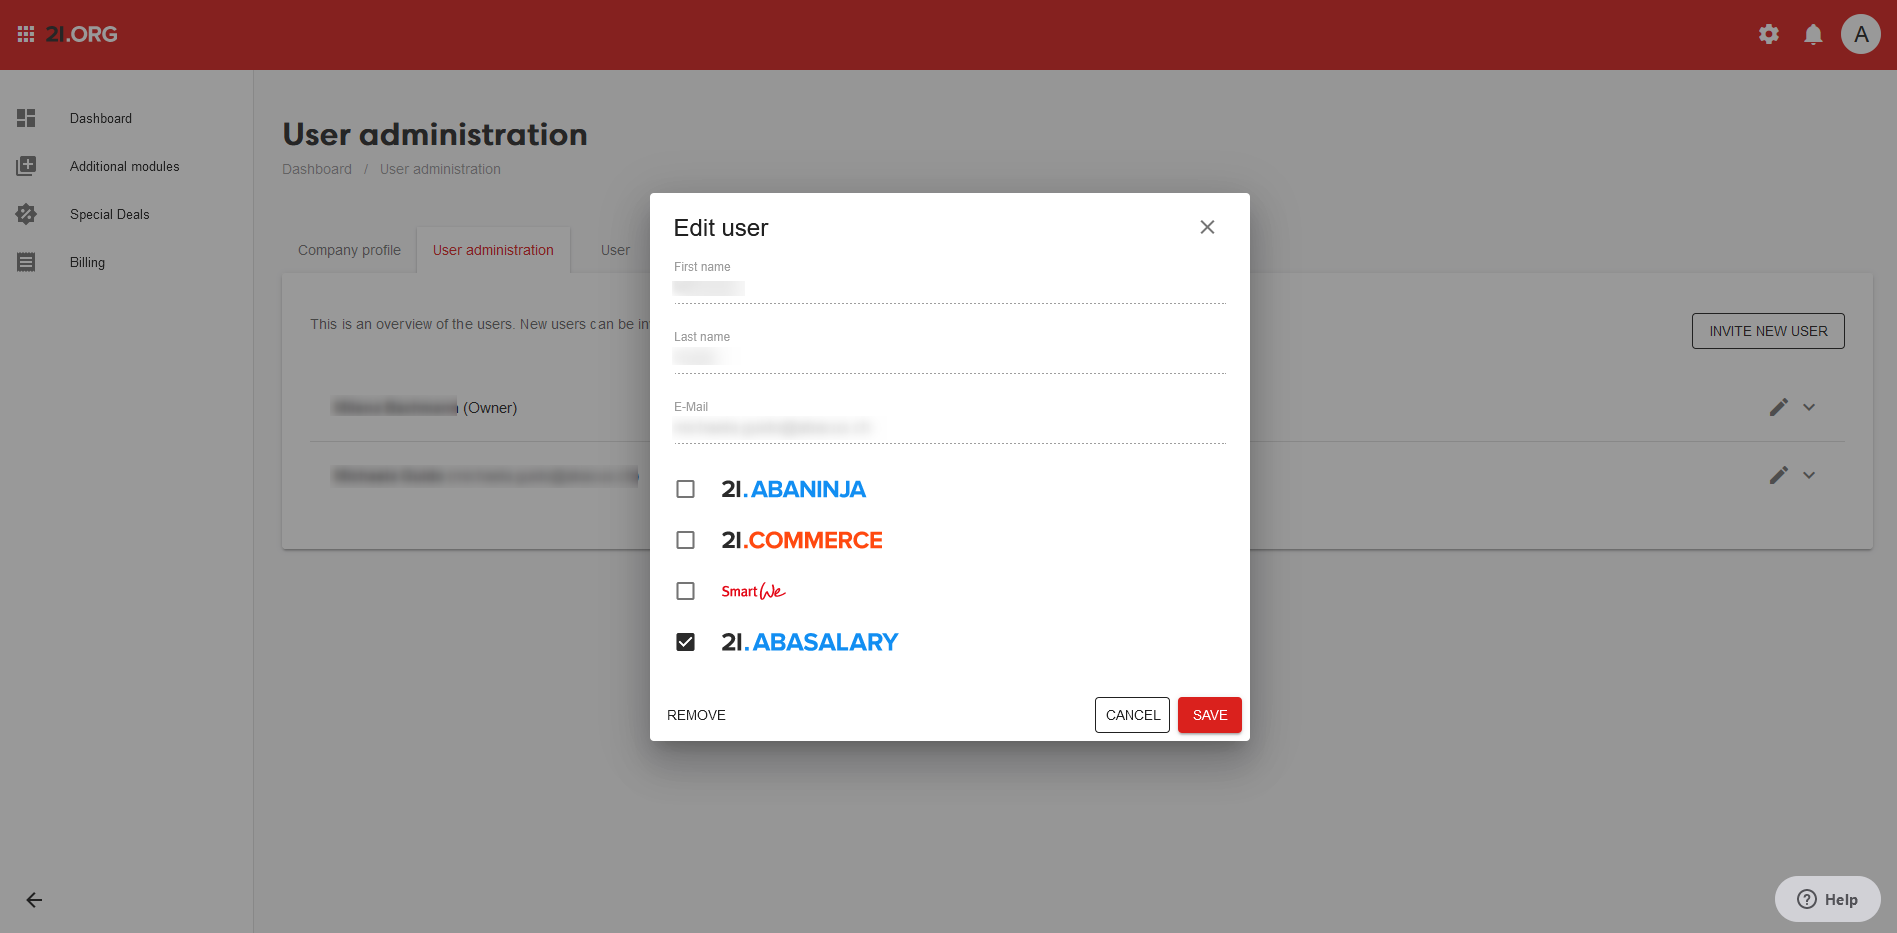Screen dimensions: 1897x933
Task: Uncheck the 21.ABASALARY checkbox
Action: [685, 642]
